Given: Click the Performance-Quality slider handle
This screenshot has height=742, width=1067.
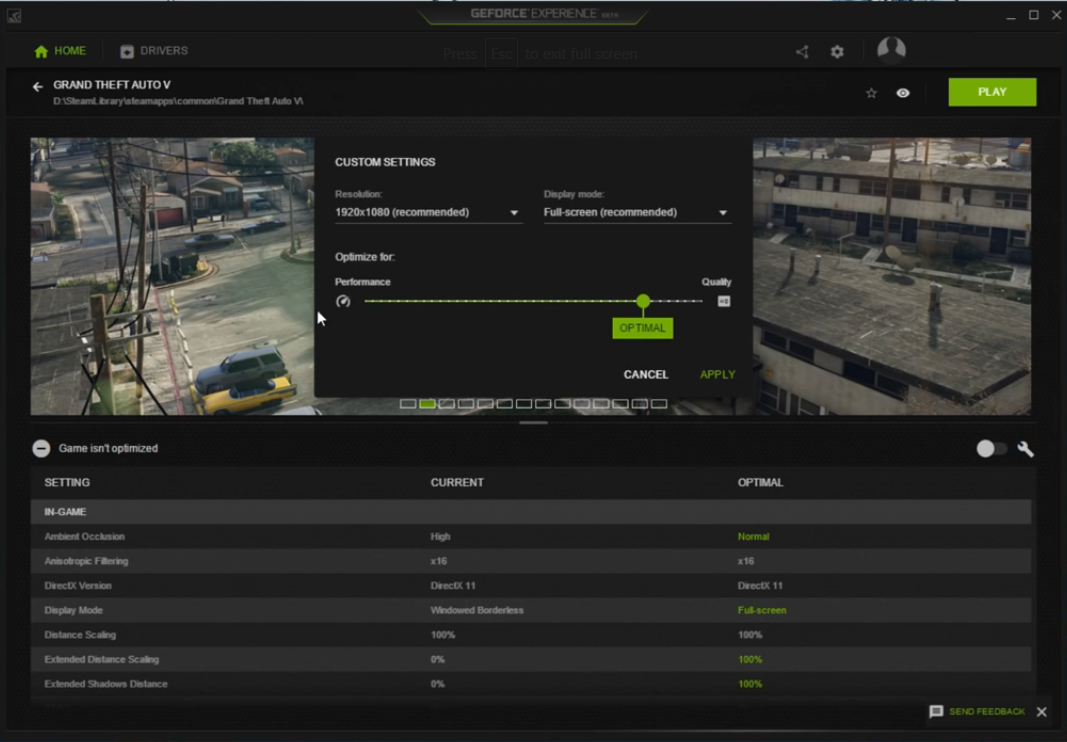Looking at the screenshot, I should pyautogui.click(x=643, y=301).
